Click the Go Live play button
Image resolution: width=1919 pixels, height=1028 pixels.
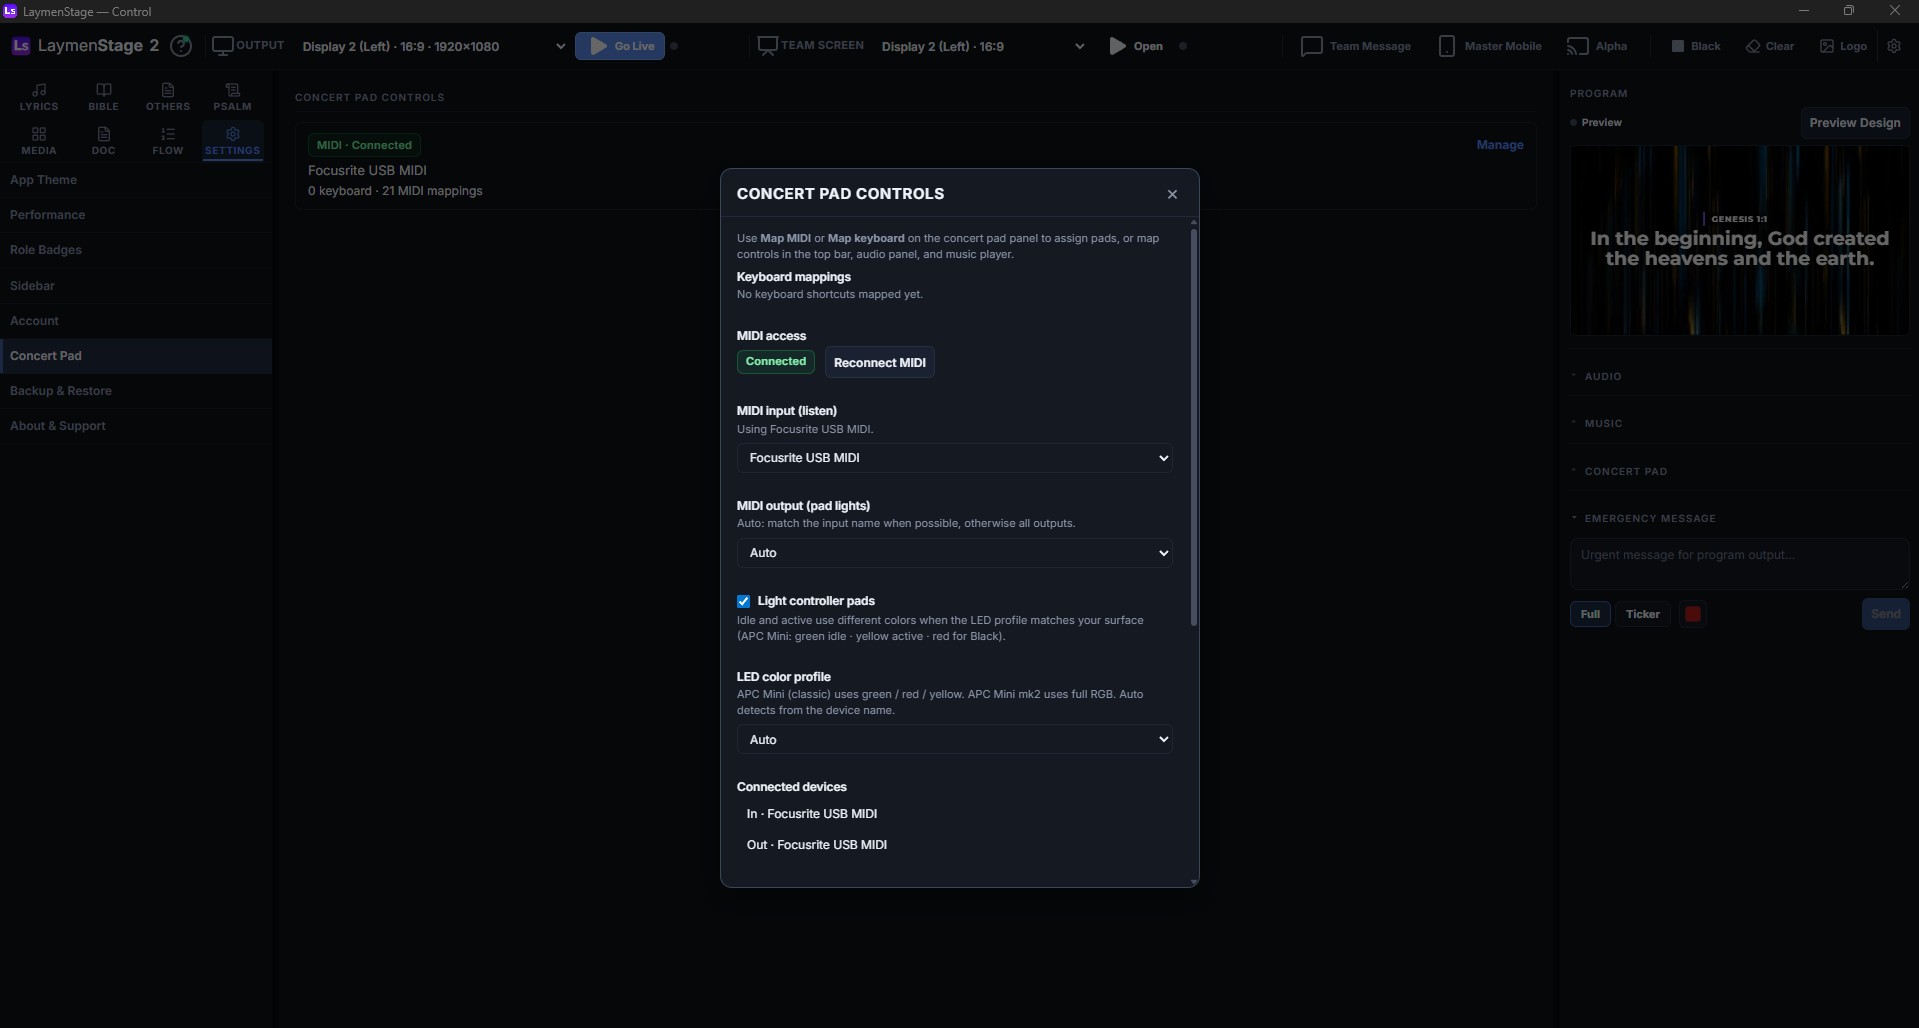pyautogui.click(x=620, y=46)
